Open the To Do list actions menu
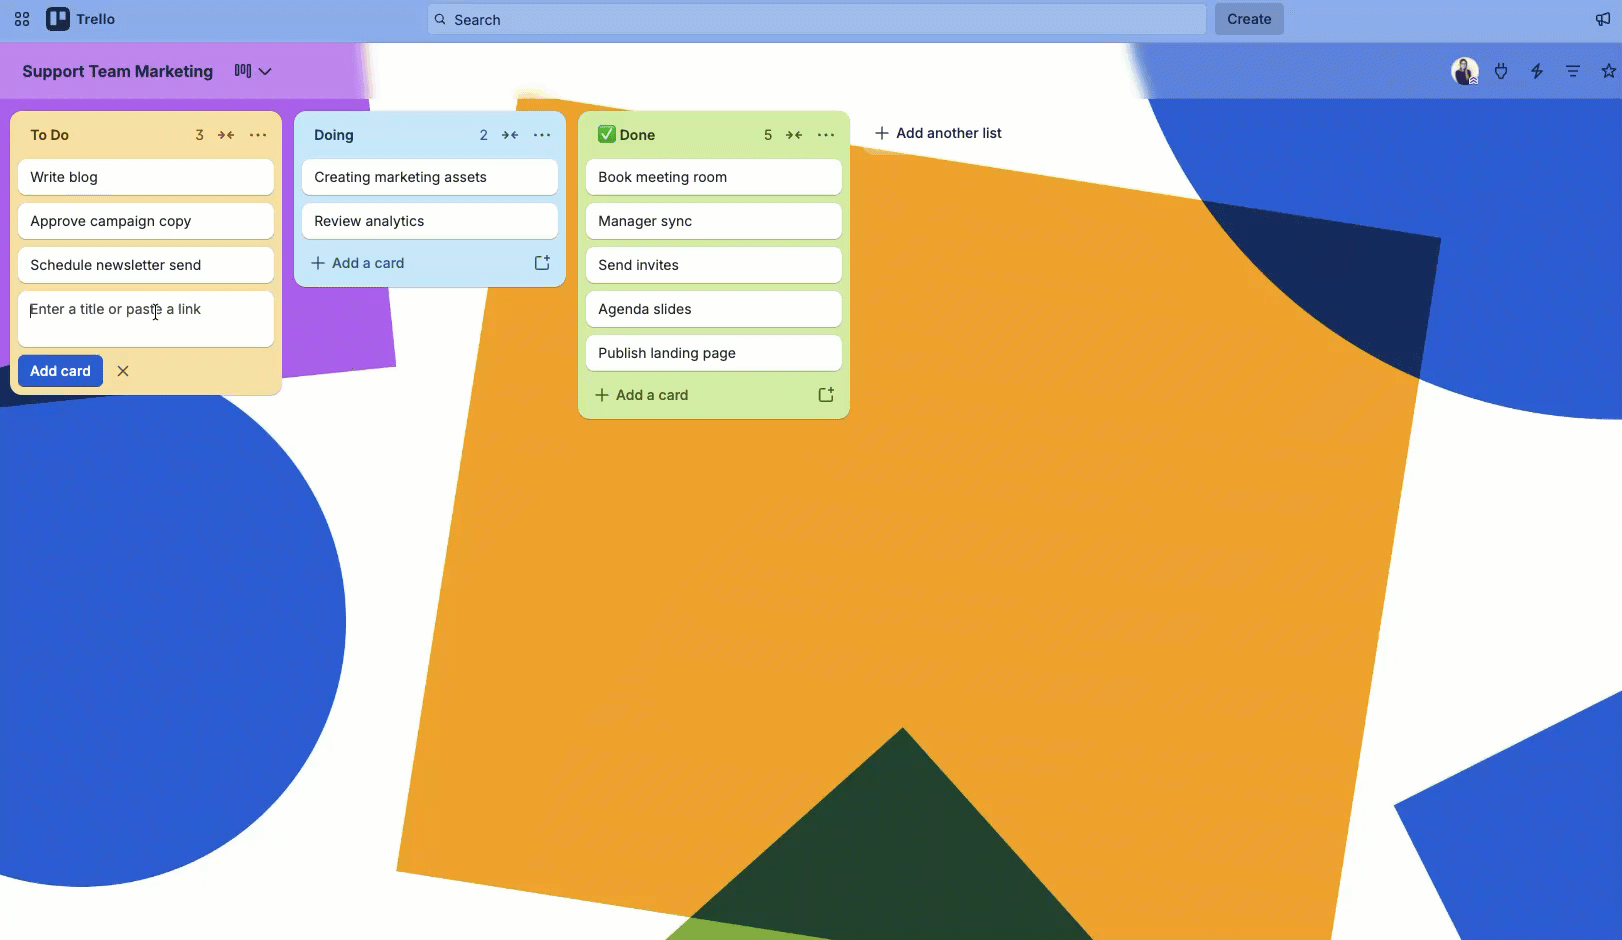Screen dimensions: 1622x940 258,135
